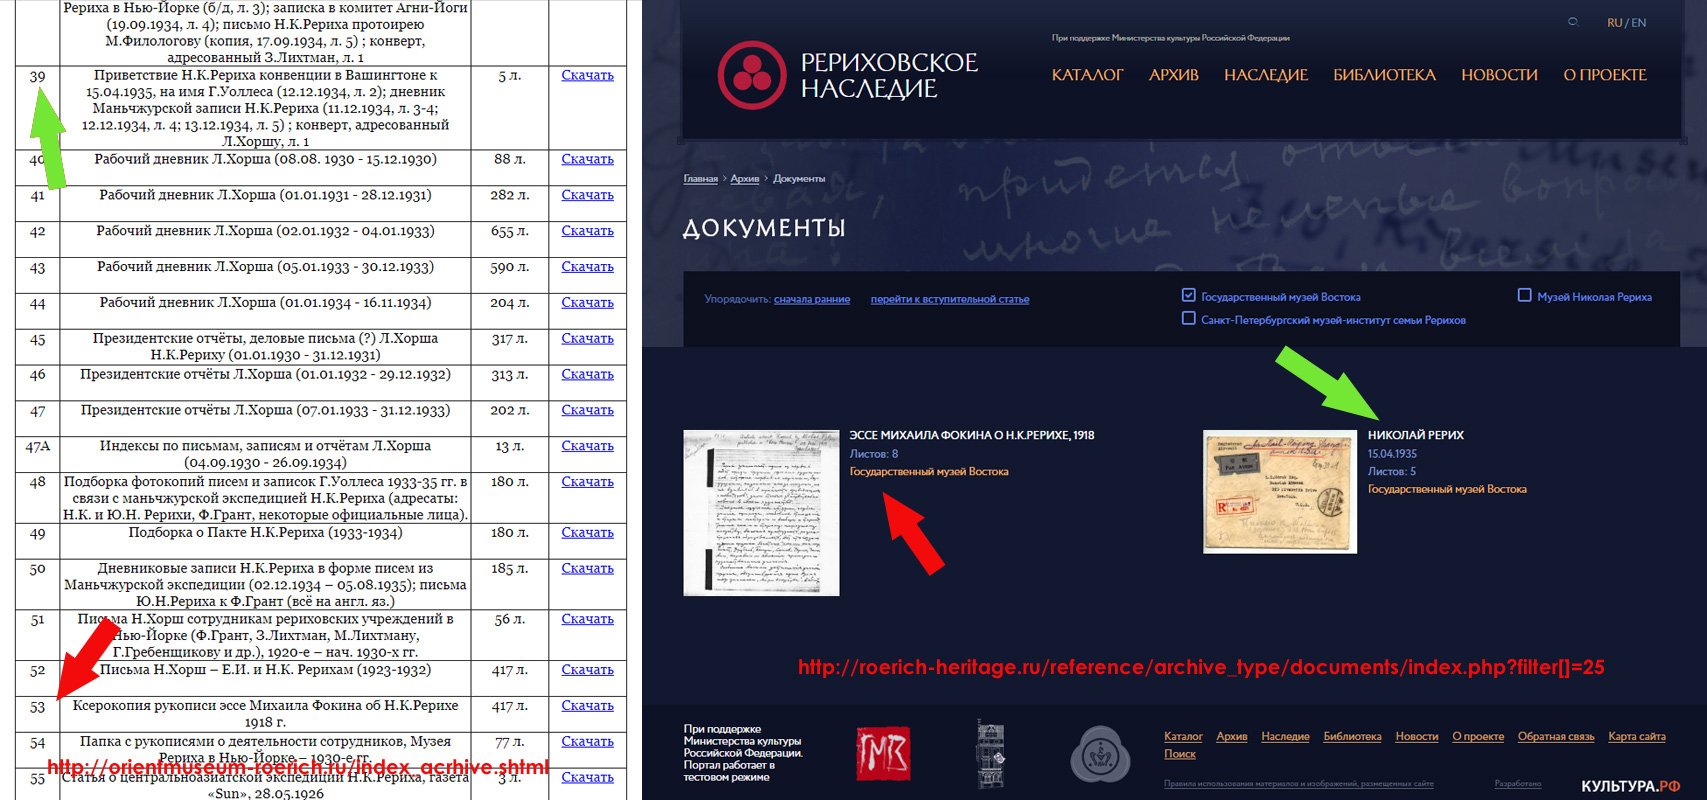Click the red ГМВ museum logo in footer

(x=883, y=754)
